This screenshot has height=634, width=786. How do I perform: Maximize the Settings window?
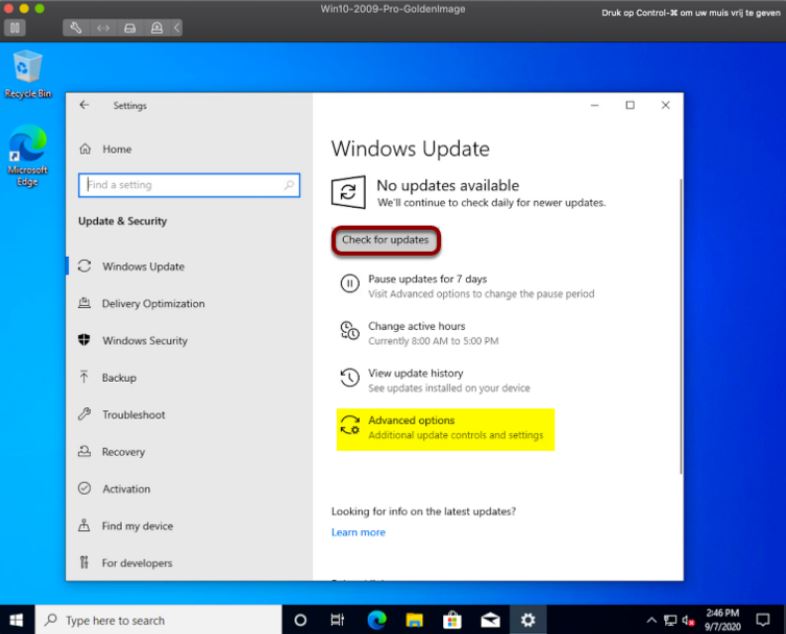coord(630,105)
